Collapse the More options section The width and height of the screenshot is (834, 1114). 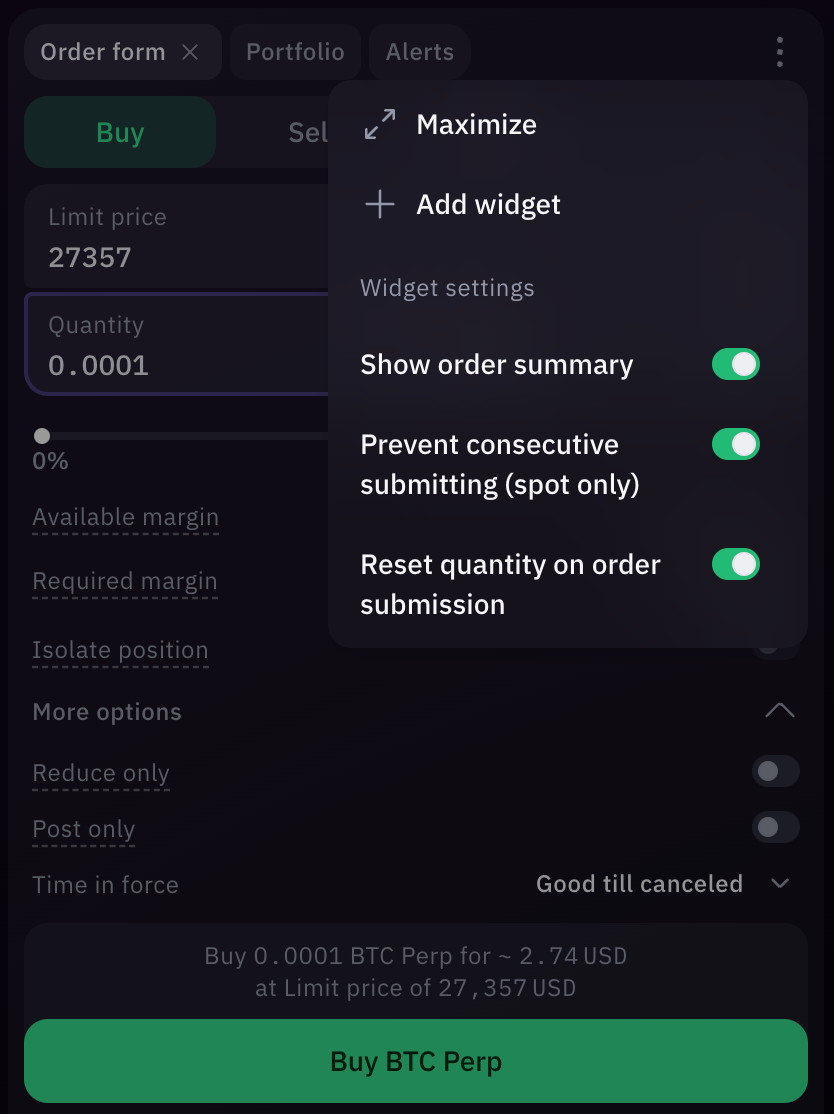click(x=779, y=710)
